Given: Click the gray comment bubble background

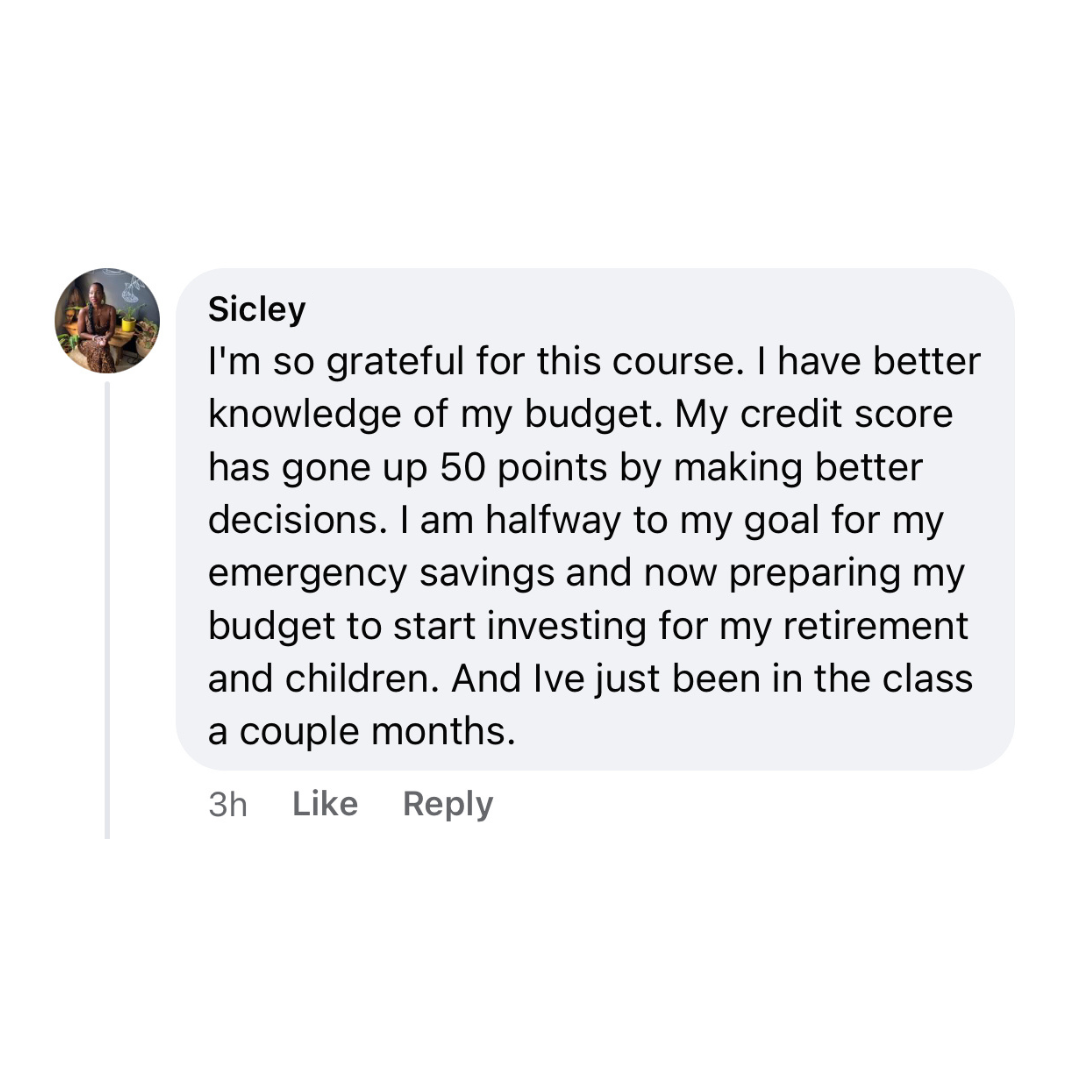Looking at the screenshot, I should click(595, 519).
